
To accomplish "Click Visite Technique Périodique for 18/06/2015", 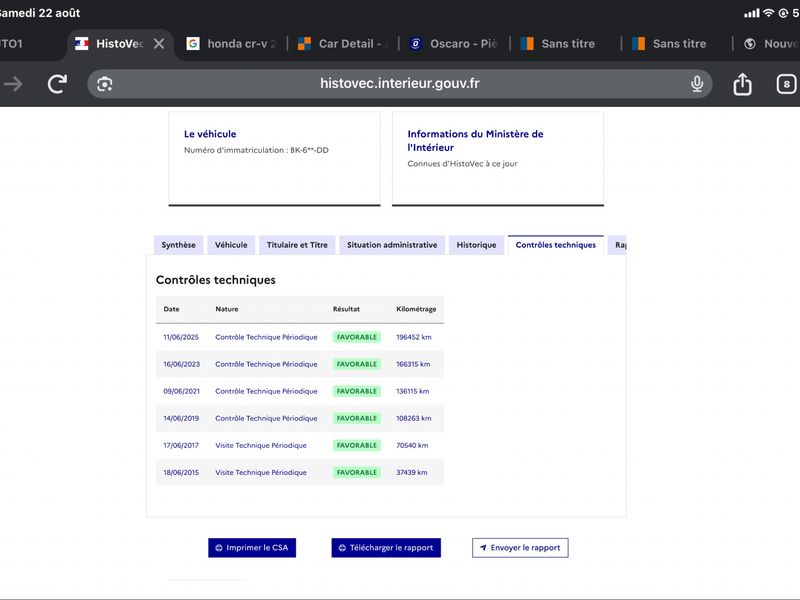I will point(261,472).
